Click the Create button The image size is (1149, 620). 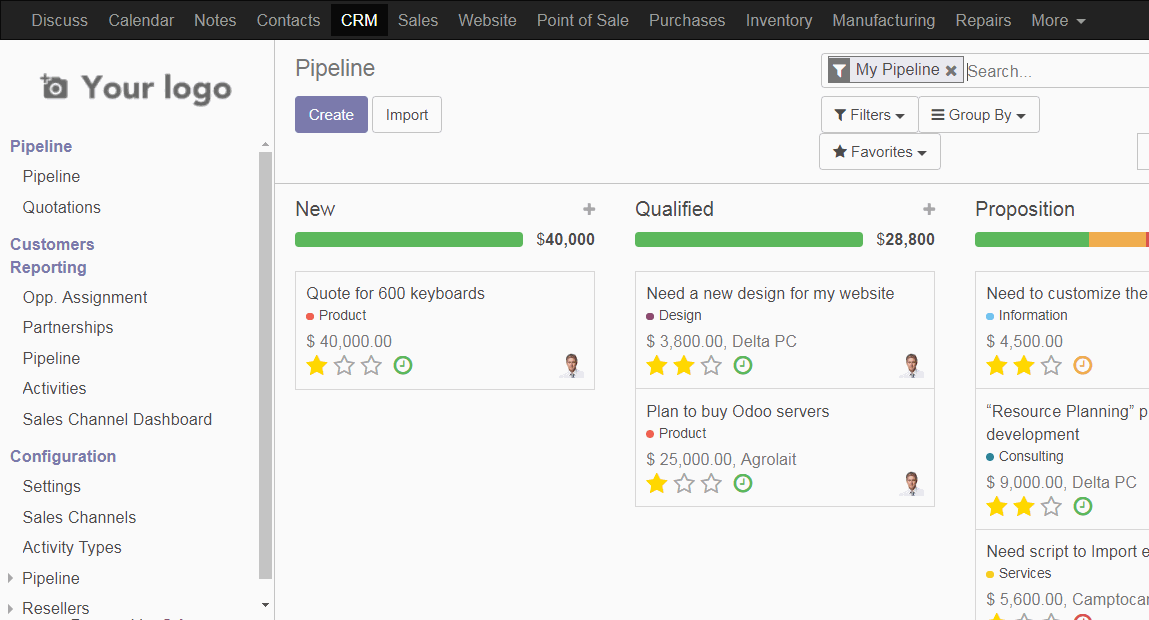(331, 115)
